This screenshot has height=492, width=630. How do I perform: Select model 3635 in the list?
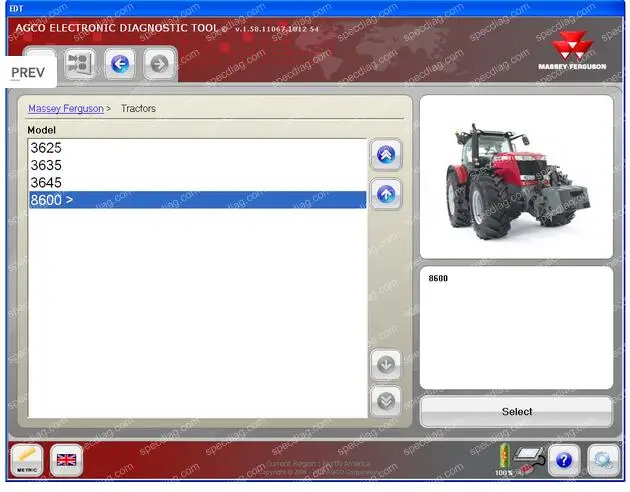point(197,165)
